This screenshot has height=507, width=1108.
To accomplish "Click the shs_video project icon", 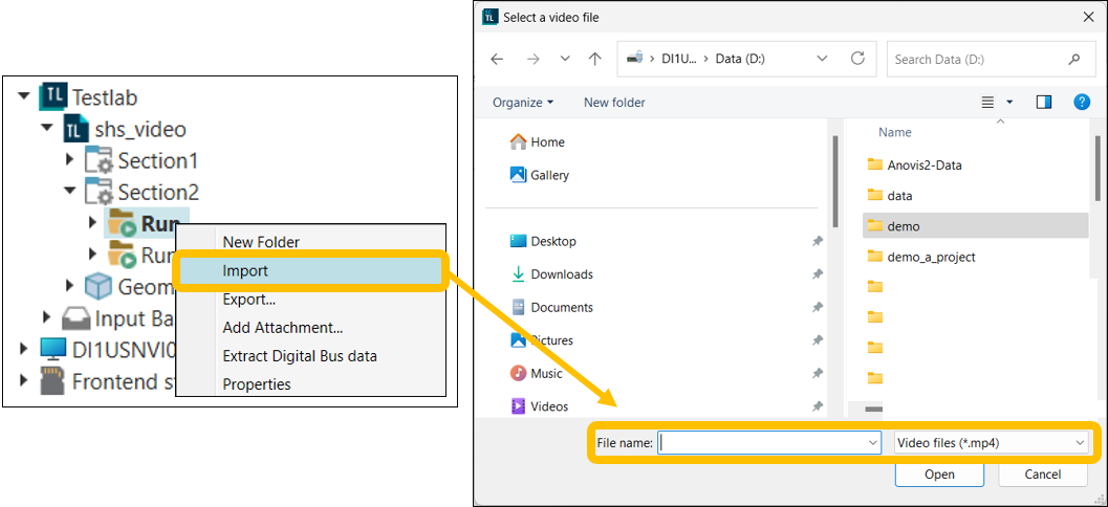I will point(76,129).
